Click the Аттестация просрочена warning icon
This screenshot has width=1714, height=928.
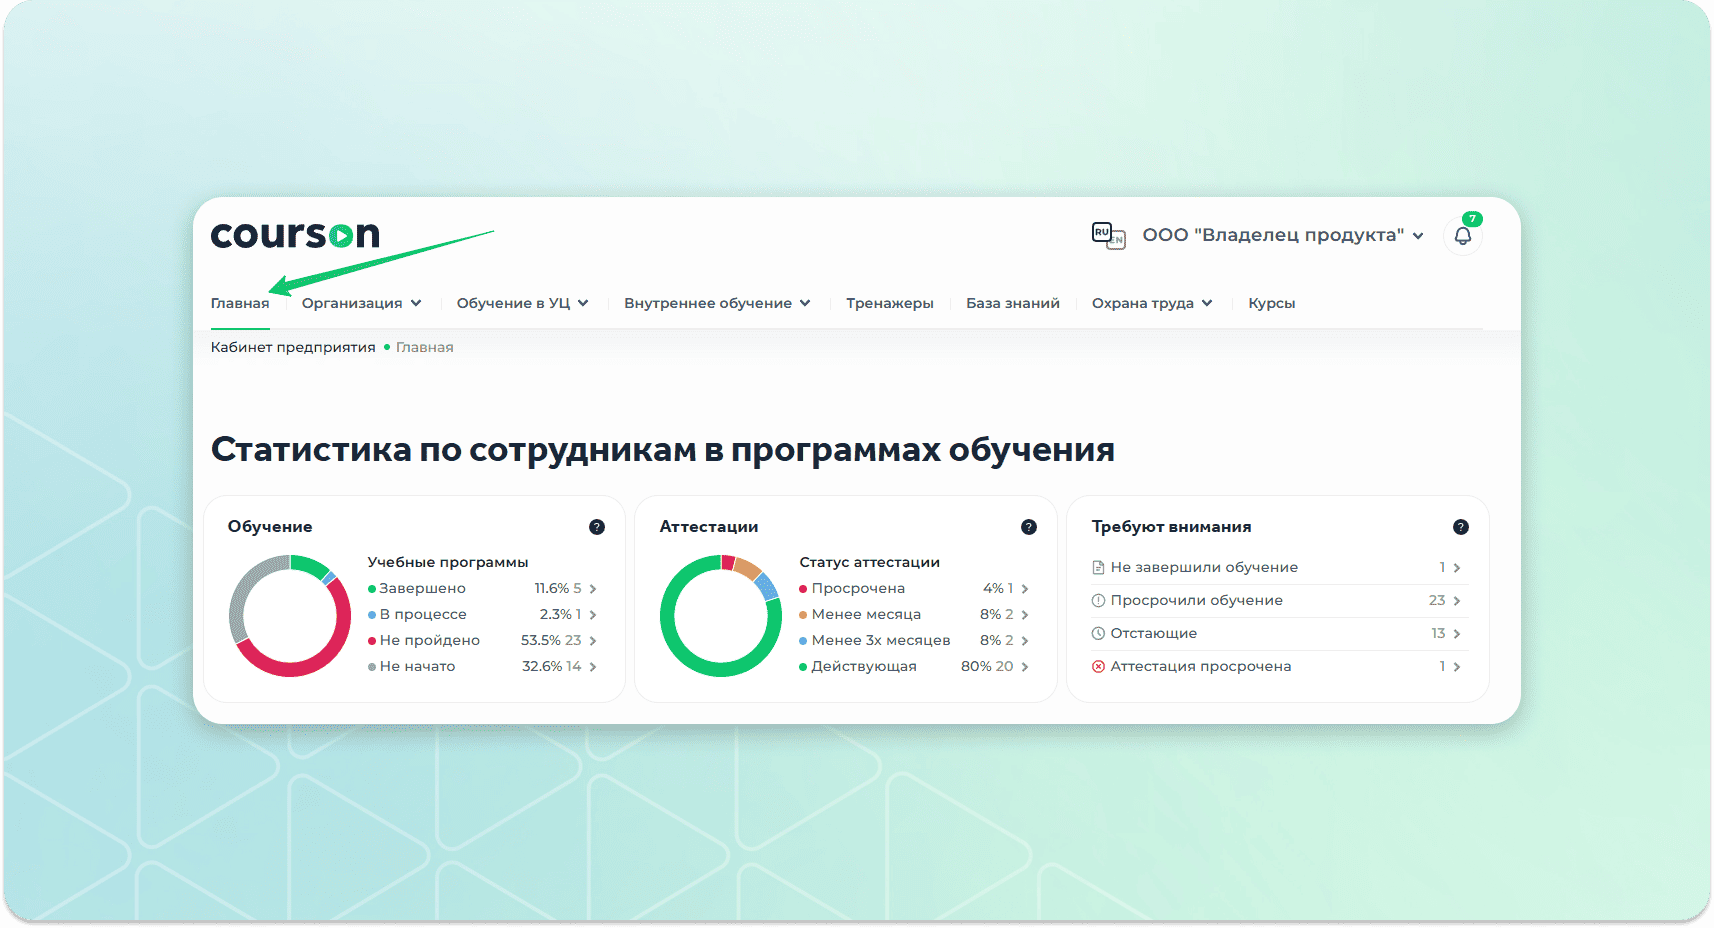[x=1098, y=666]
